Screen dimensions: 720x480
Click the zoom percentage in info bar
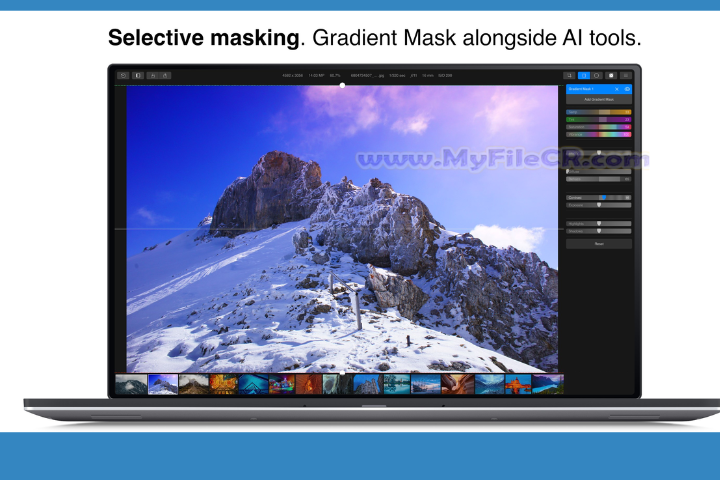[335, 75]
